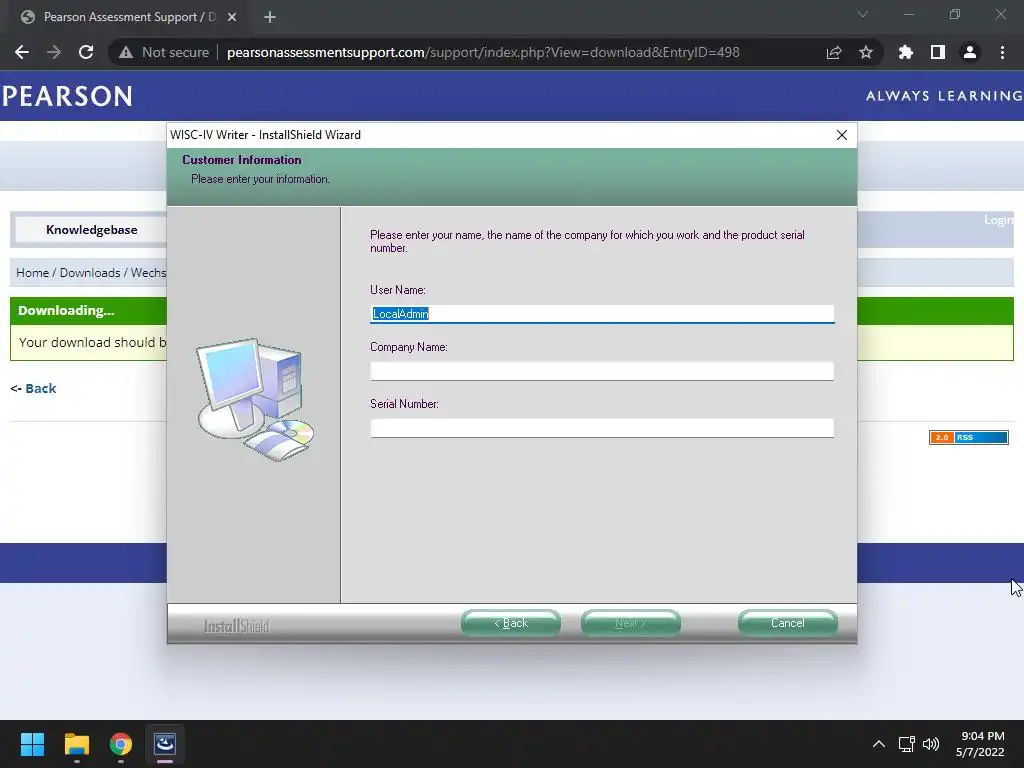The height and width of the screenshot is (768, 1024).
Task: Click the network icon in system tray
Action: coord(906,744)
